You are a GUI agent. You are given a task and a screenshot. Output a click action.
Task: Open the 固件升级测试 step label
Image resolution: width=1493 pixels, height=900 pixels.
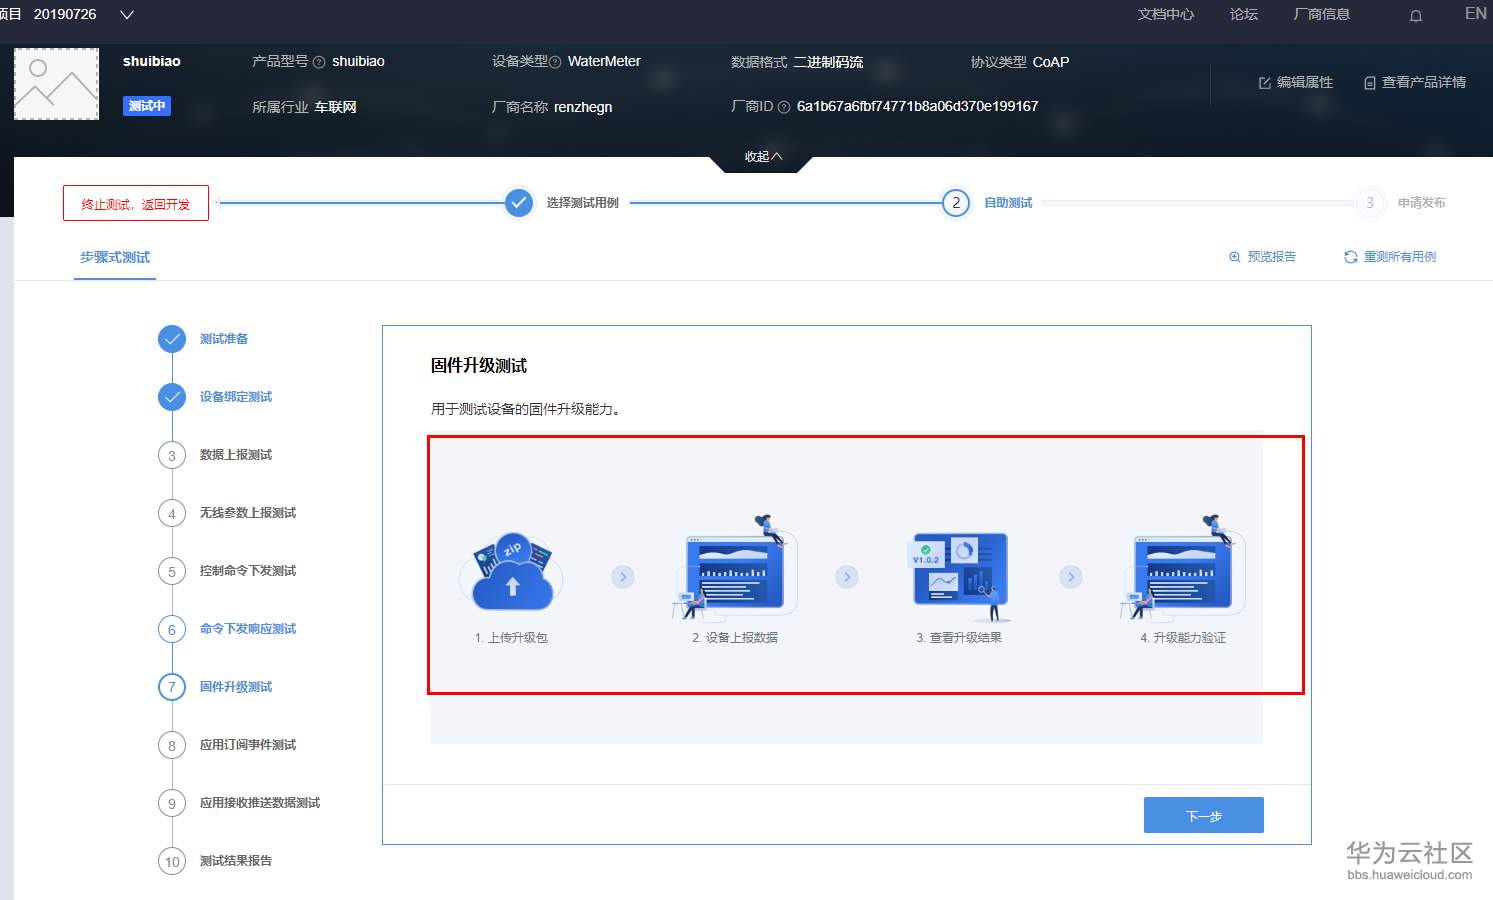pos(236,687)
